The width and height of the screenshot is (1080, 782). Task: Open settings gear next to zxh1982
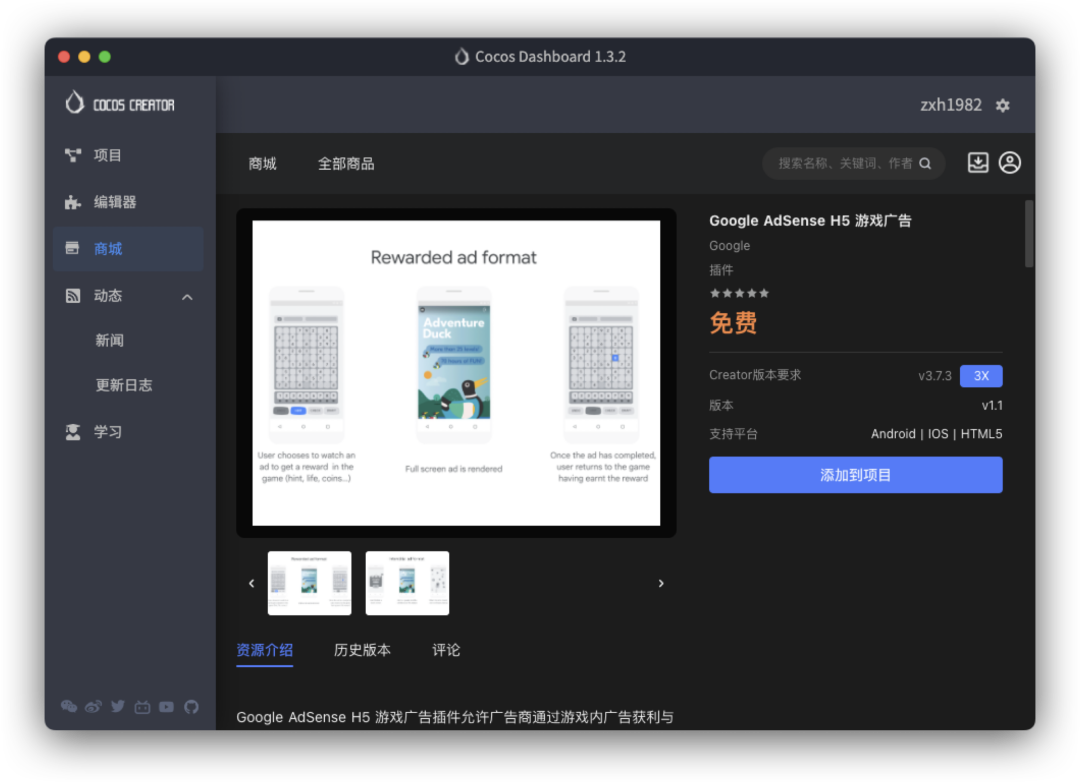[1002, 105]
